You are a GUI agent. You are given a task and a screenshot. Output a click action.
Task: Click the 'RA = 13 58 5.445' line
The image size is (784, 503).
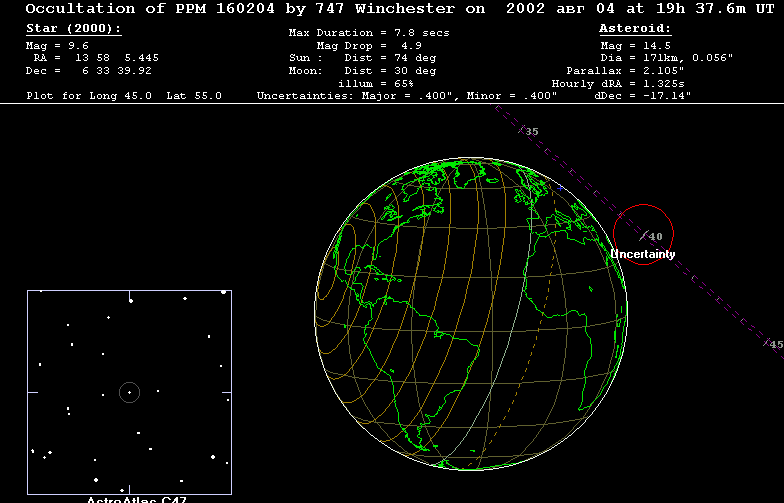click(96, 58)
